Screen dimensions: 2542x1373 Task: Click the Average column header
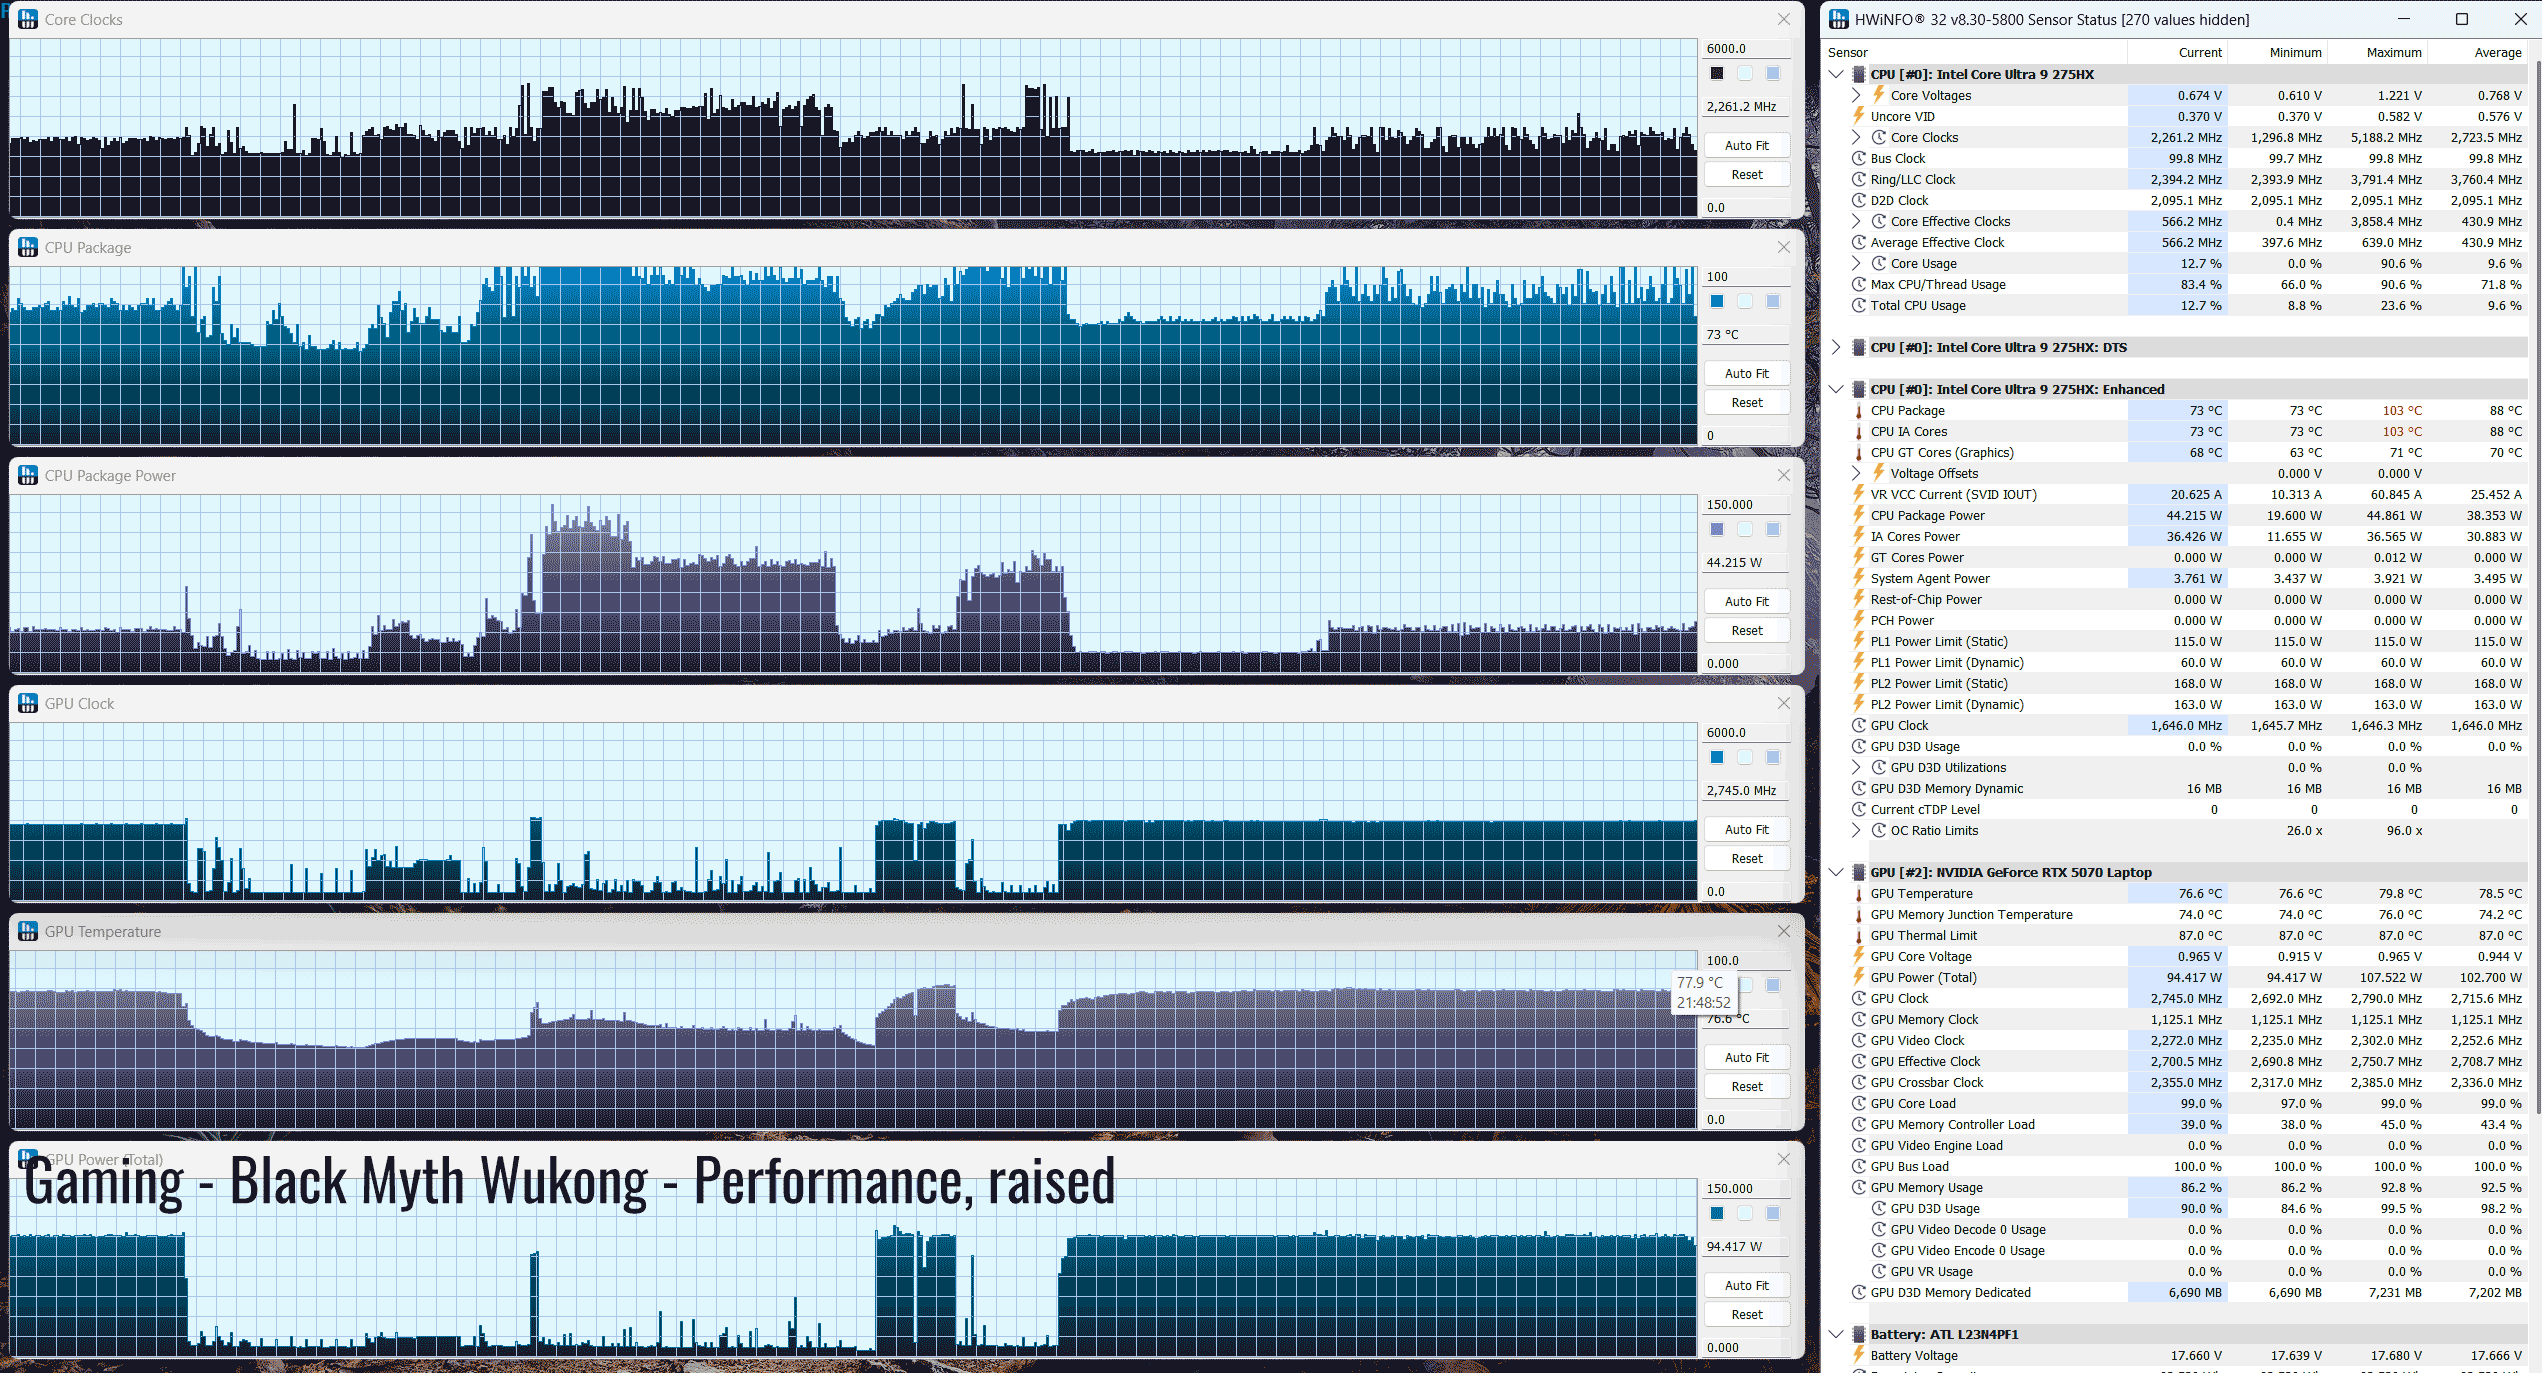2497,53
